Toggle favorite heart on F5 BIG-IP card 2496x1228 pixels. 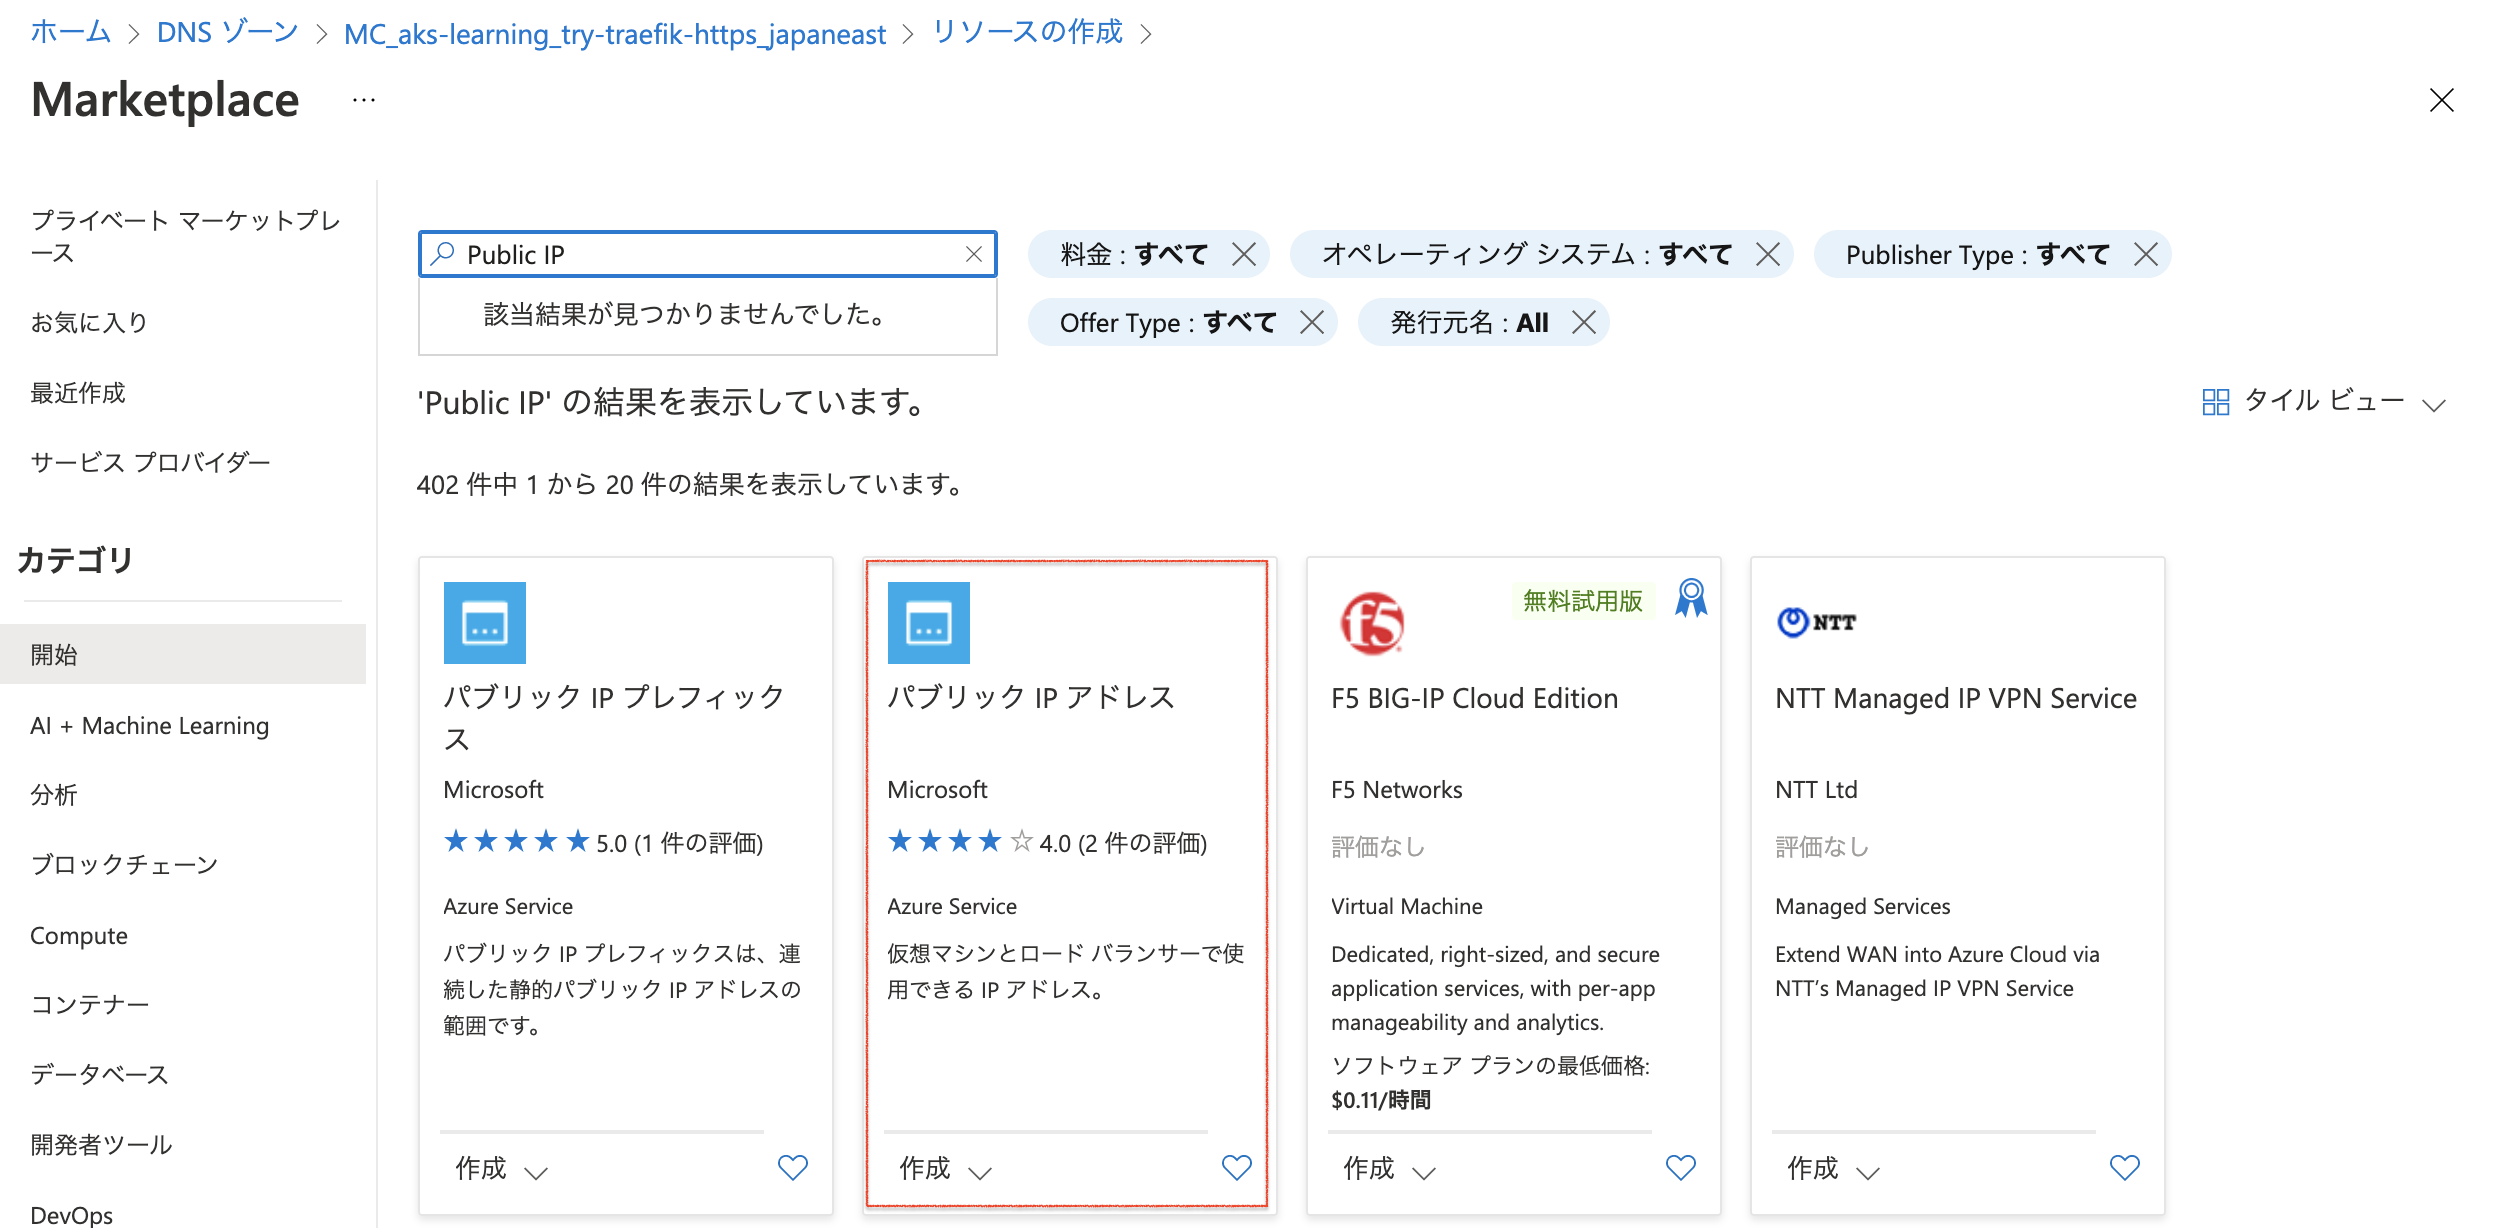tap(1680, 1167)
